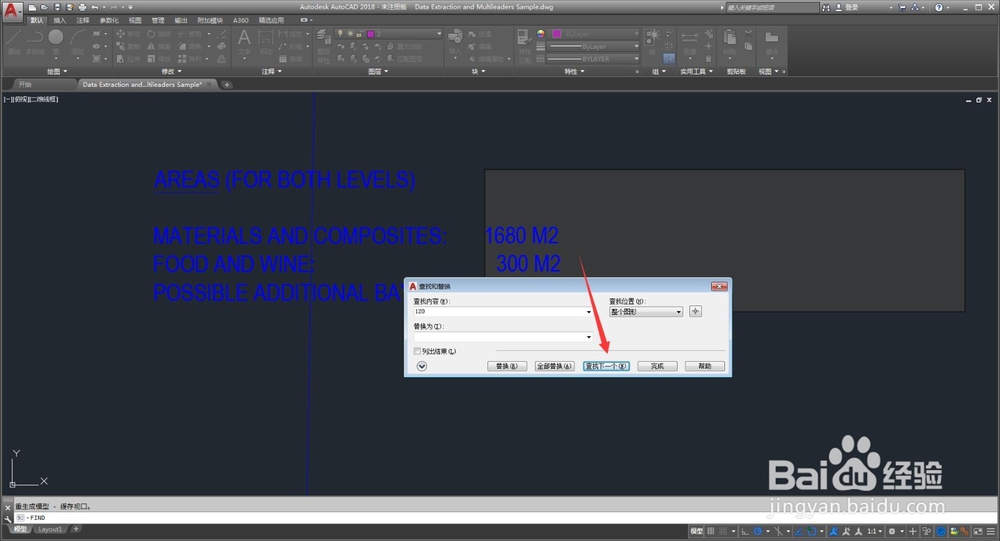Toggle object snap tracking in status bar
1000x541 pixels.
[798, 531]
